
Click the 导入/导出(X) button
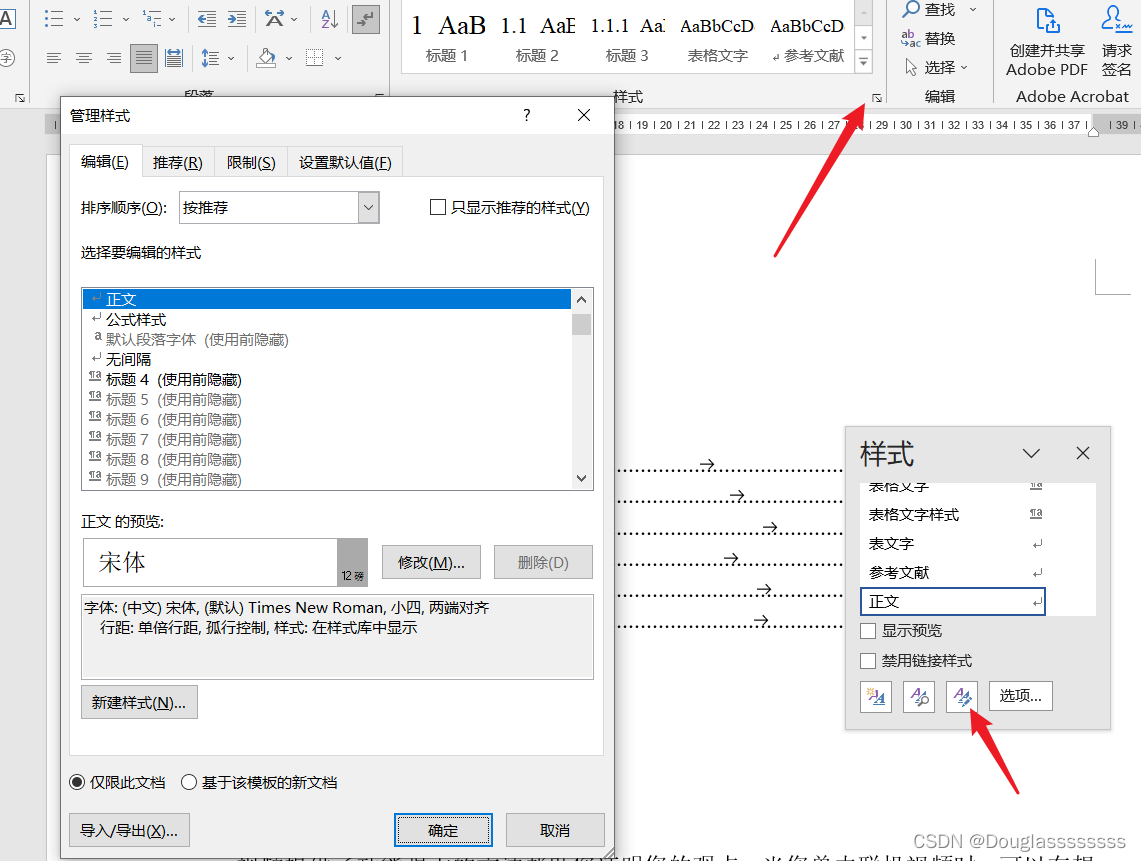point(129,830)
